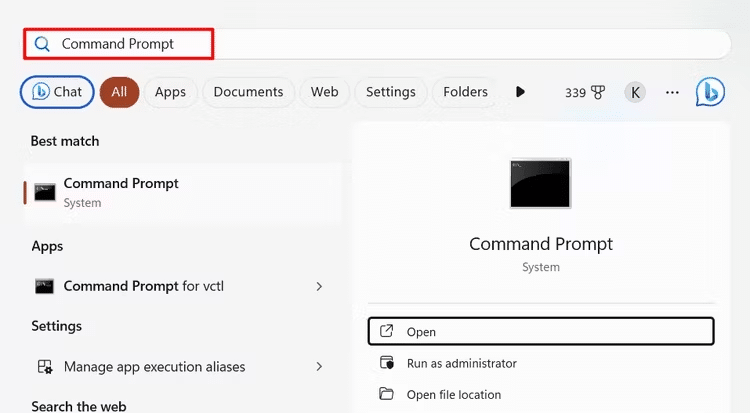750x413 pixels.
Task: Open the K user account avatar
Action: coord(635,92)
